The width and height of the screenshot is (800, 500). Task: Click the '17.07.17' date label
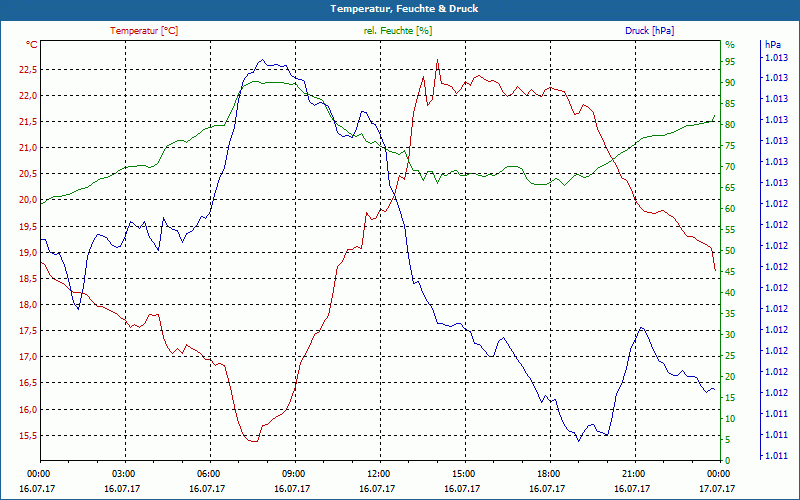point(717,489)
